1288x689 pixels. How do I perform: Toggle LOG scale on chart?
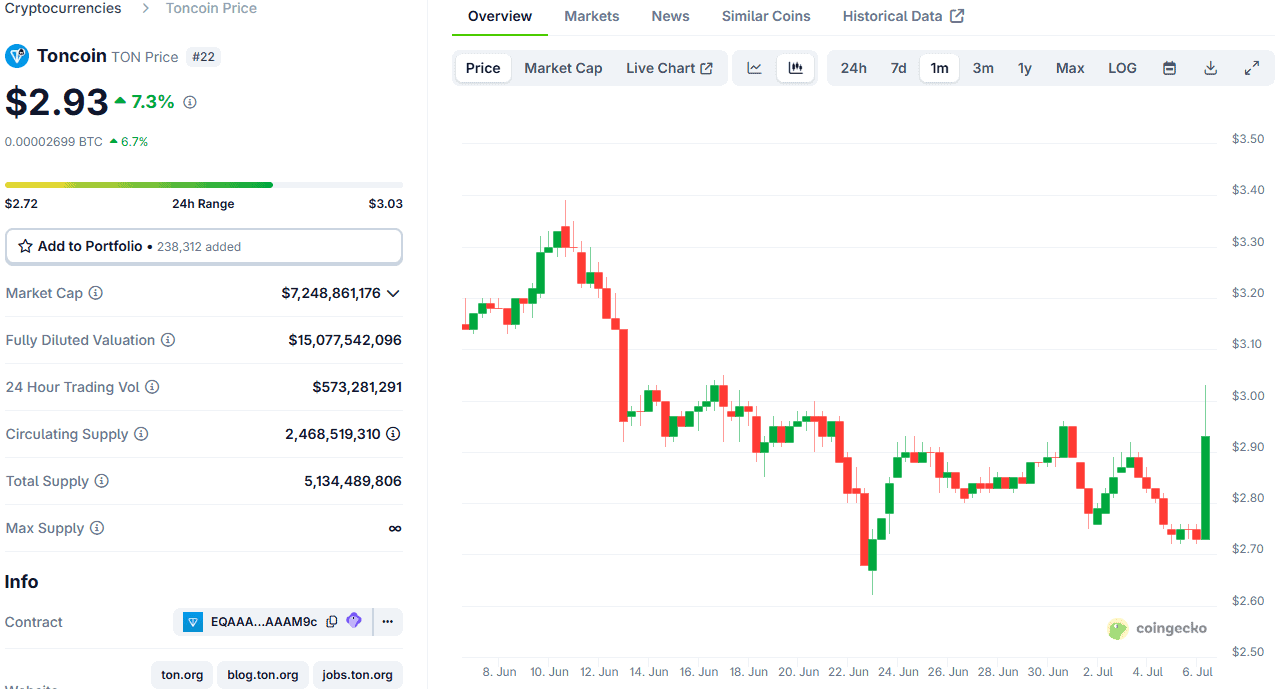pos(1122,68)
